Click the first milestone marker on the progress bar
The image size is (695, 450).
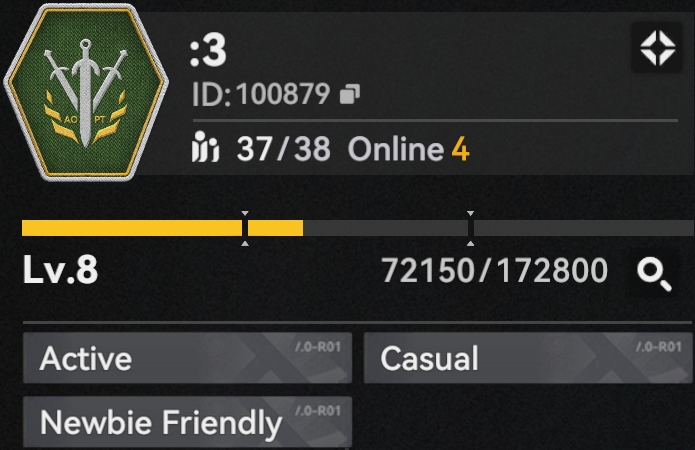tap(245, 228)
